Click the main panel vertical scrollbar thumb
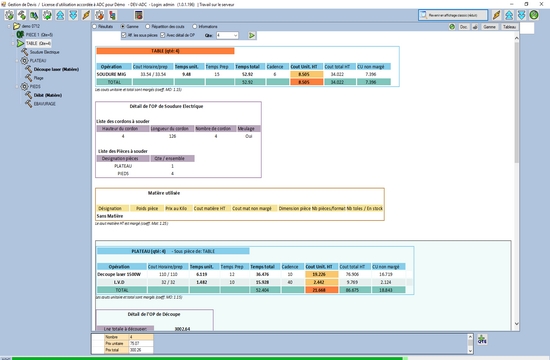550x360 pixels. [x=516, y=102]
